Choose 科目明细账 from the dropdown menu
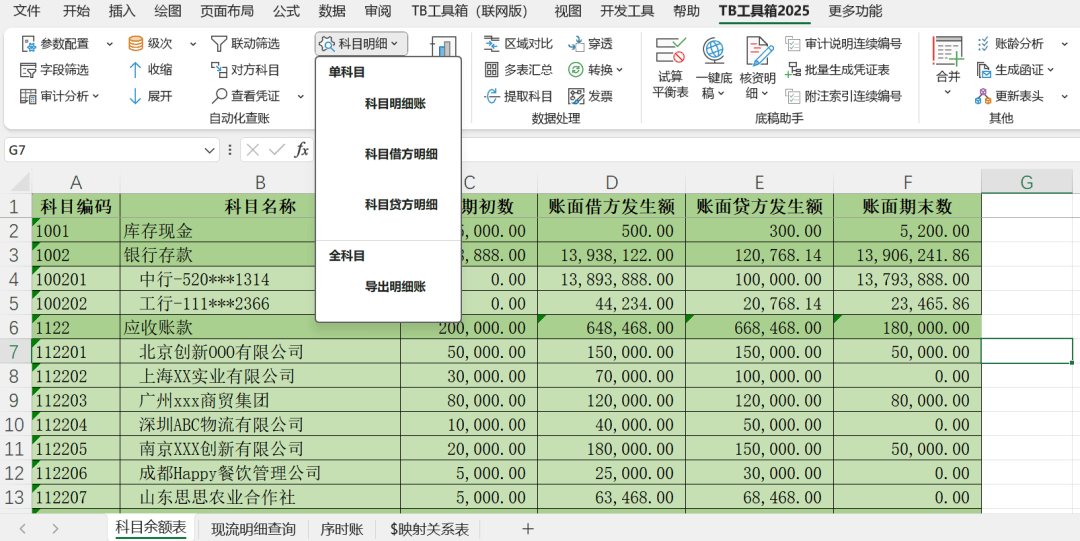1080x541 pixels. pos(395,104)
